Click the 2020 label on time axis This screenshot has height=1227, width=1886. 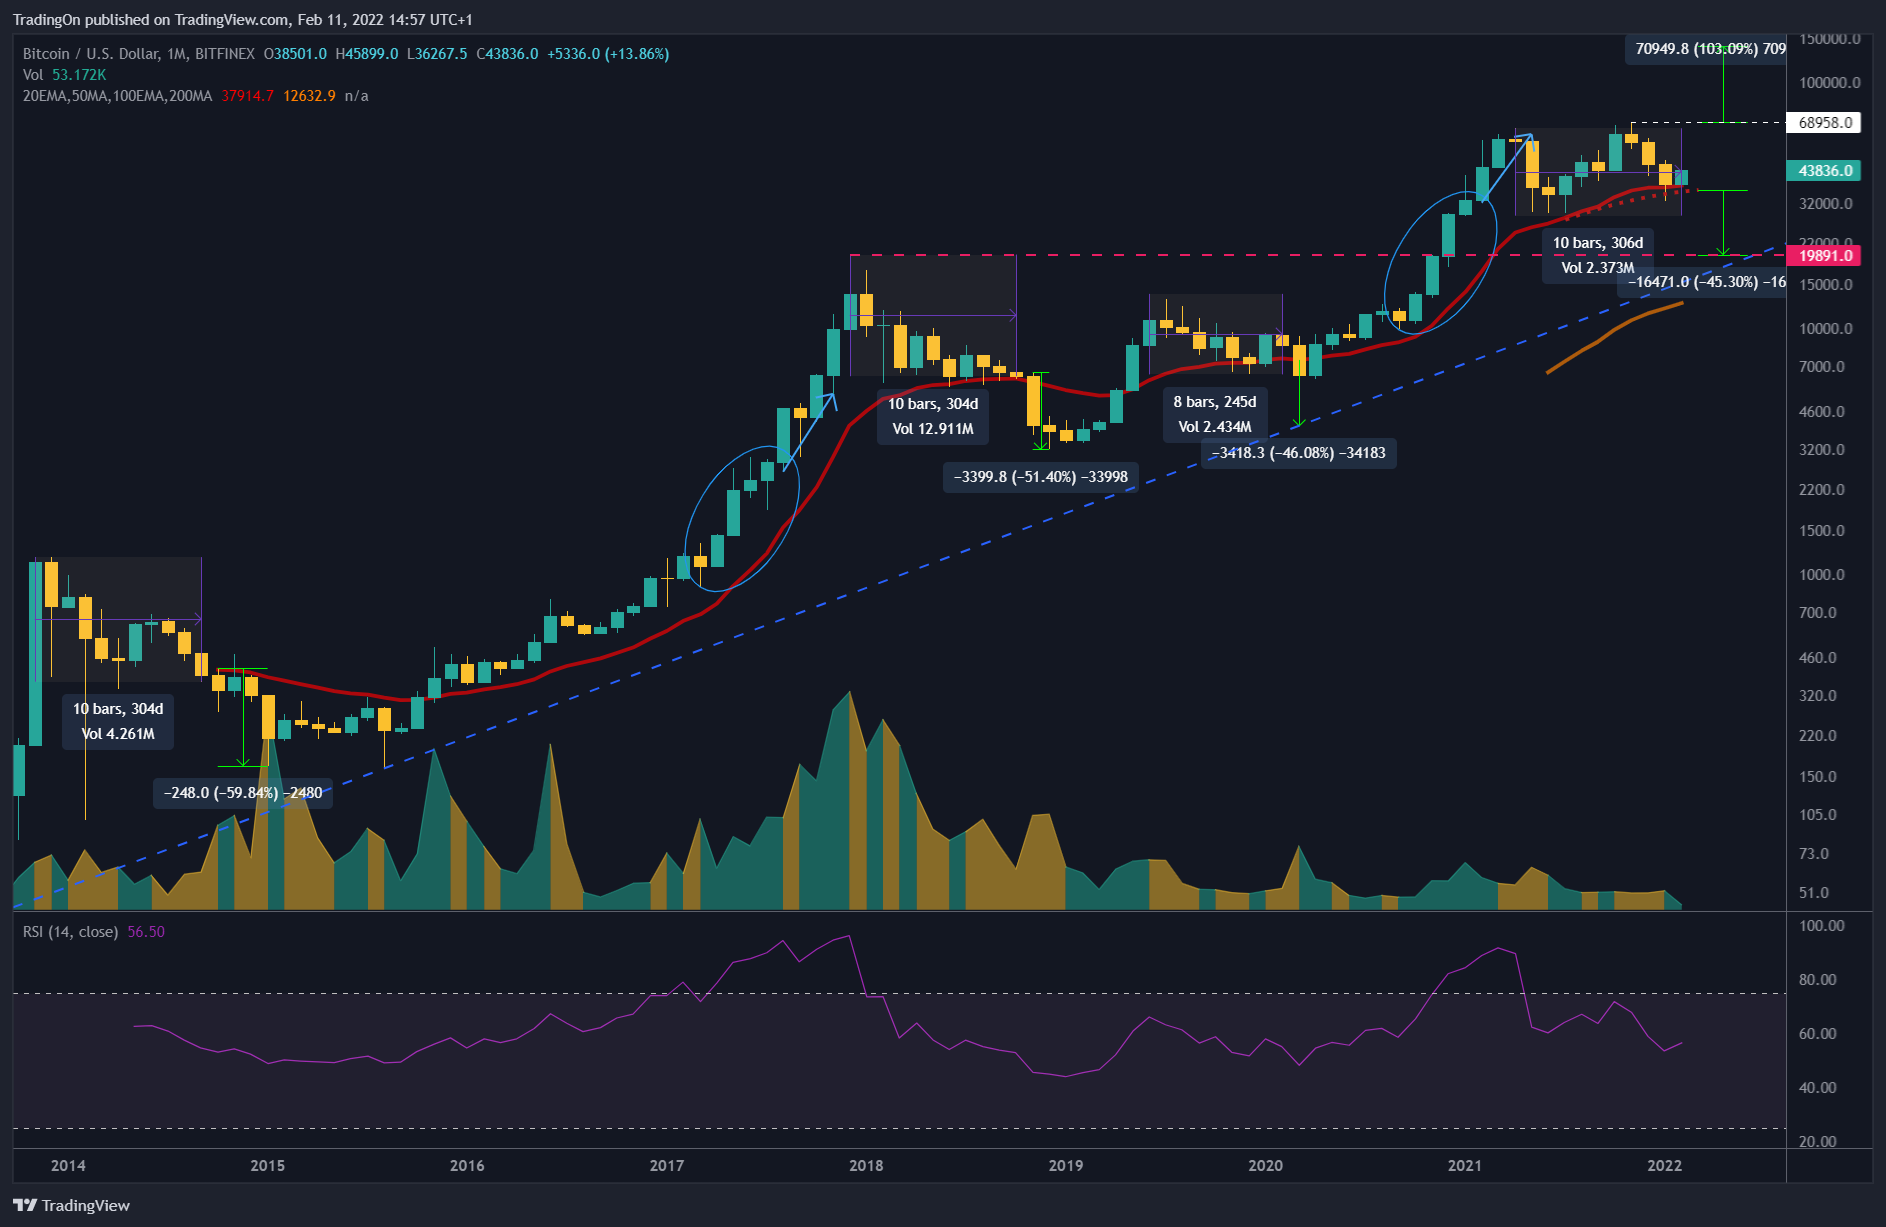(x=1266, y=1165)
